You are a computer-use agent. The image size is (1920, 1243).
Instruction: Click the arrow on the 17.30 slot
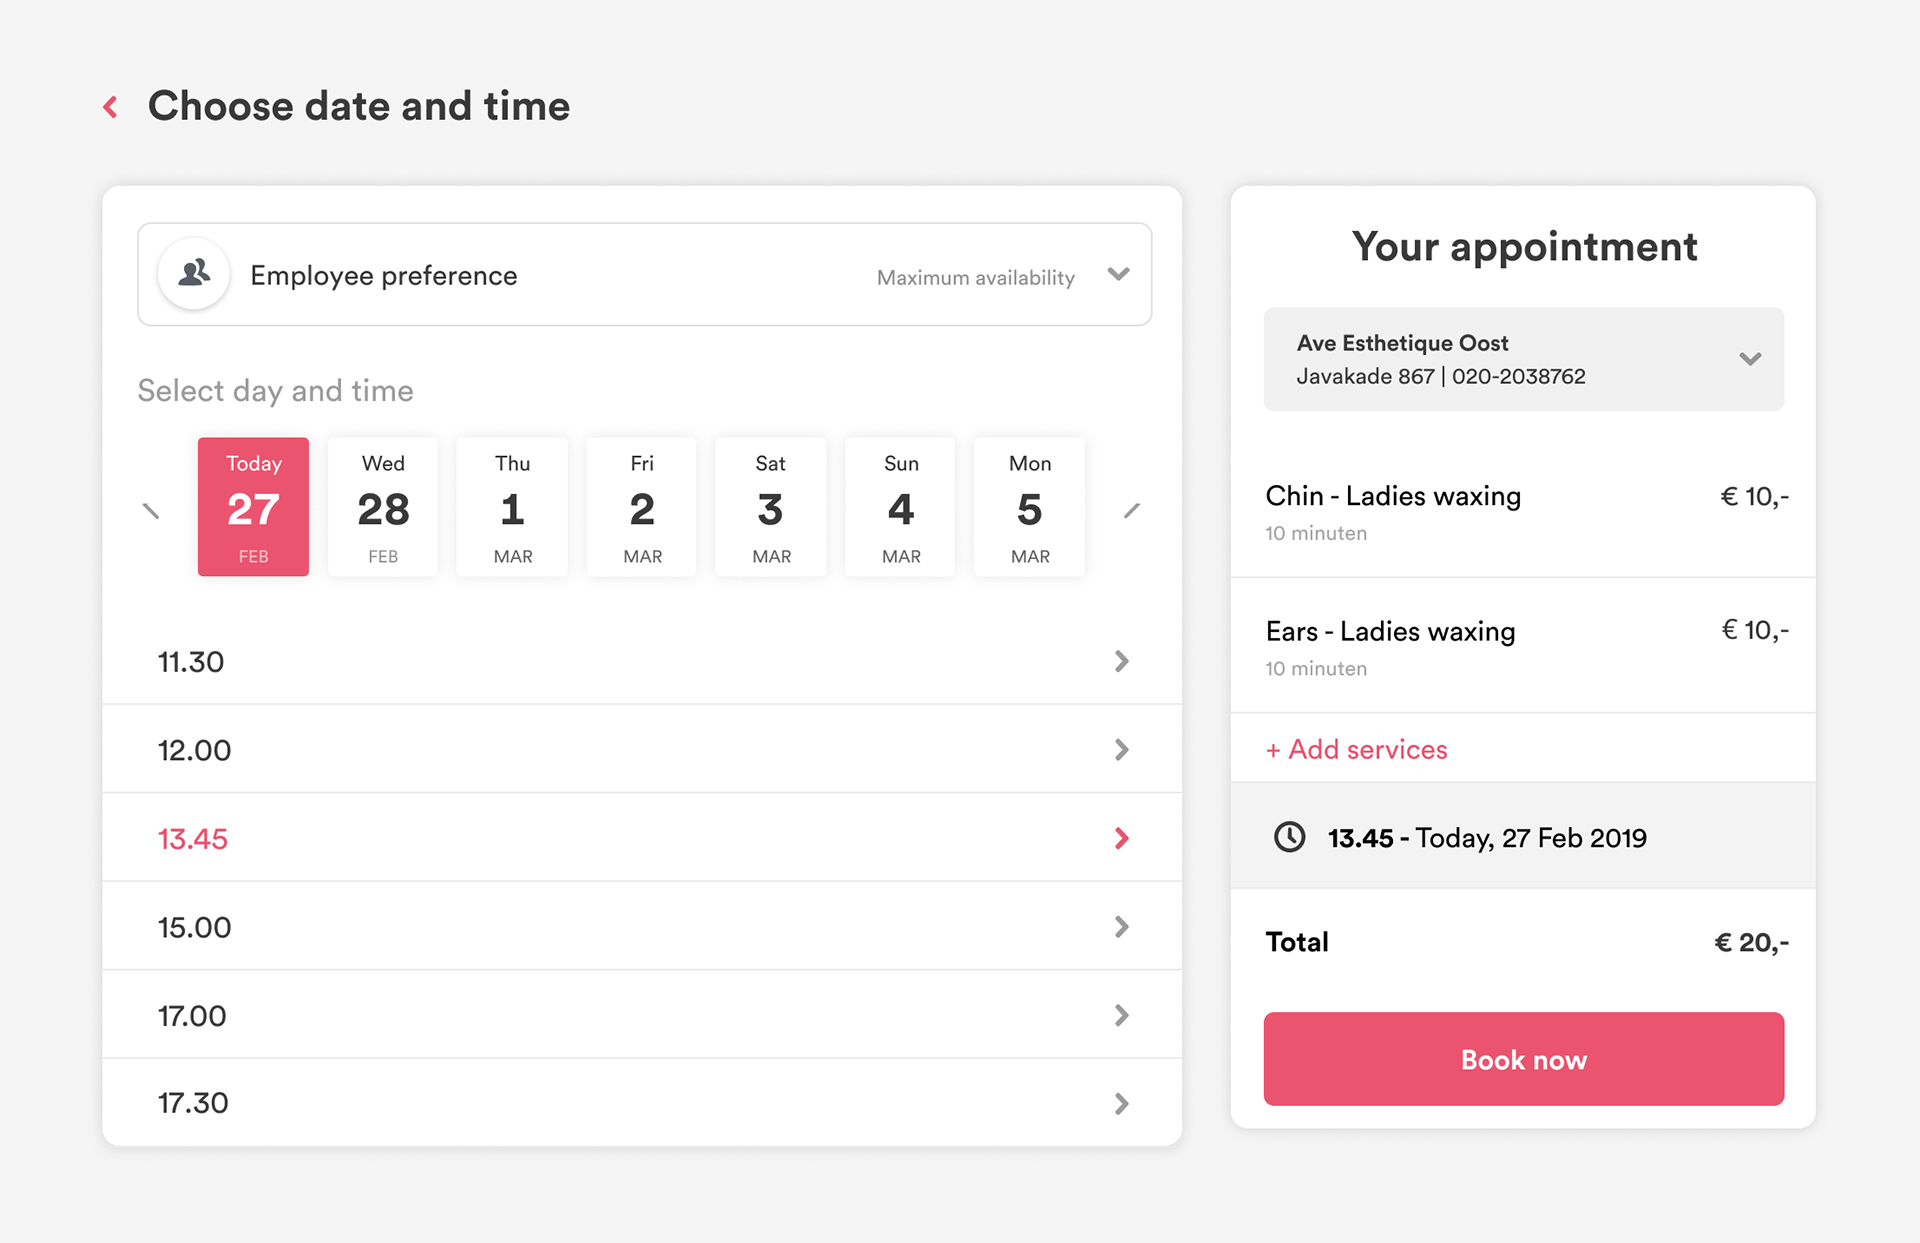[1122, 1103]
